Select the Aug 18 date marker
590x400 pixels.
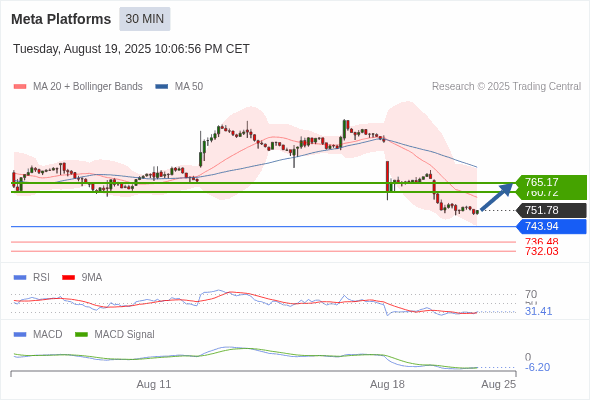coord(387,384)
